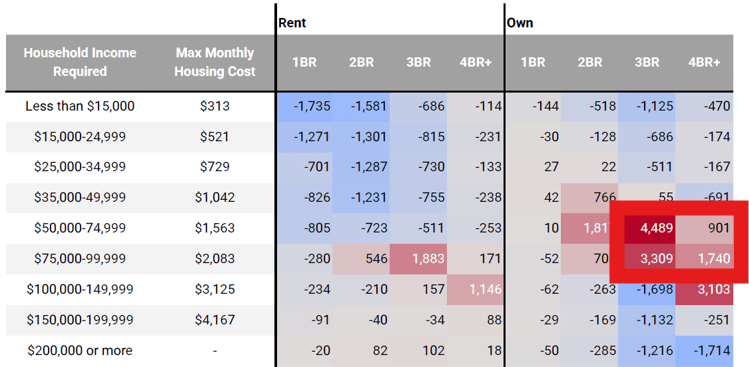Click the -1,714 Own 4BR+ cell

[704, 351]
